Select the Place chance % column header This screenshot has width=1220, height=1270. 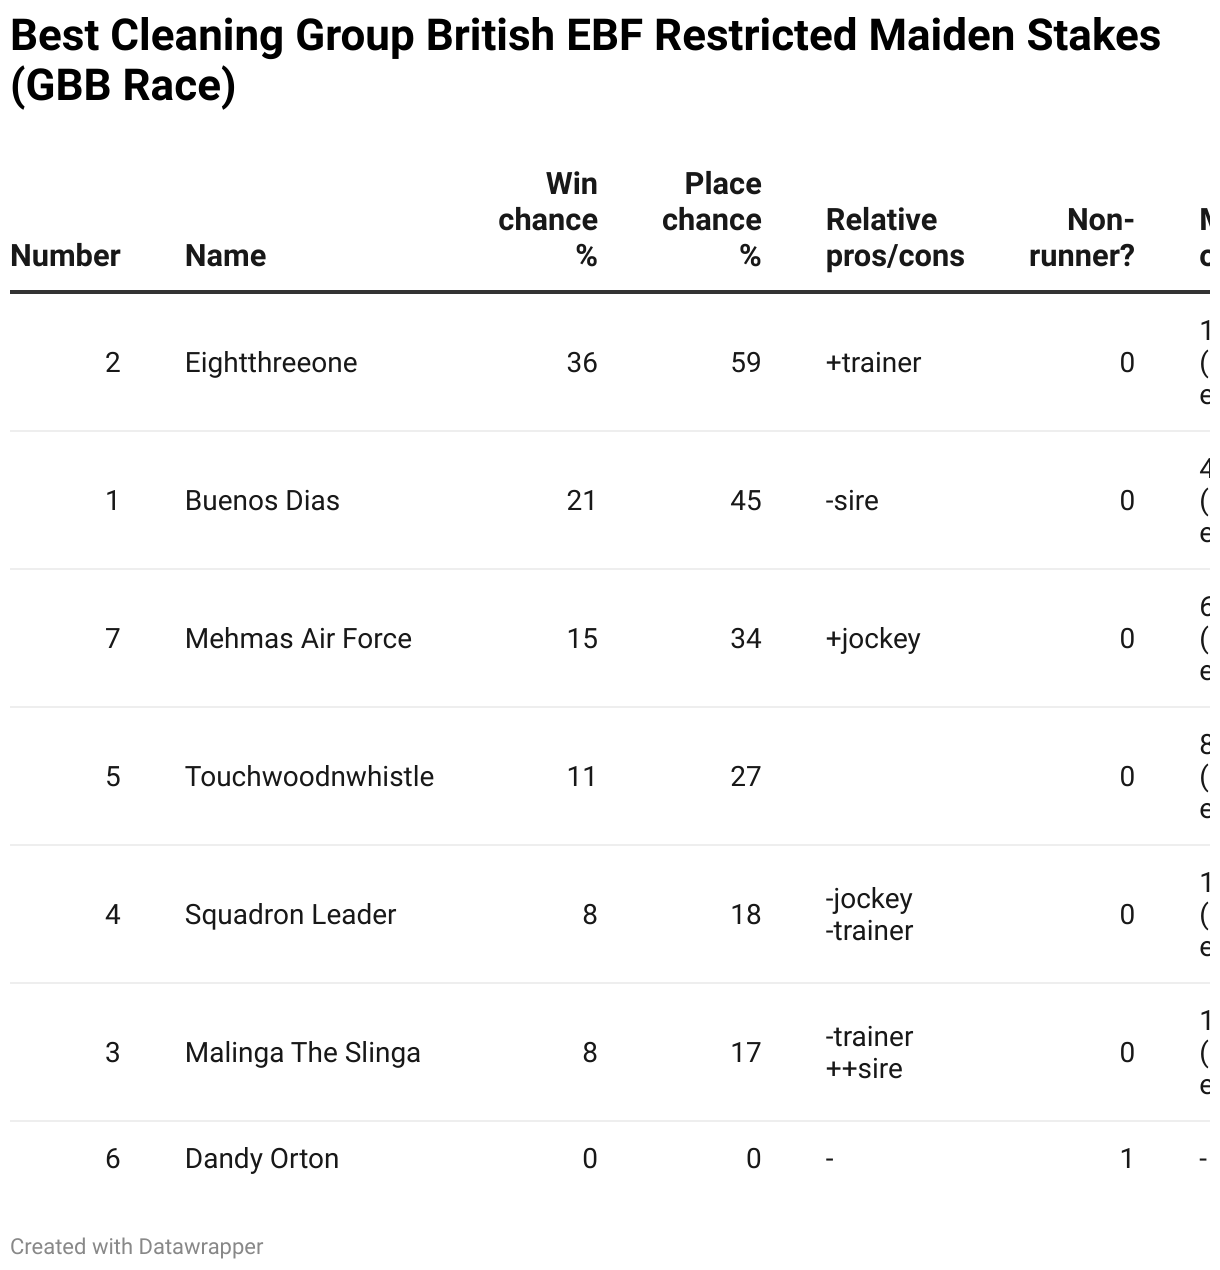711,220
